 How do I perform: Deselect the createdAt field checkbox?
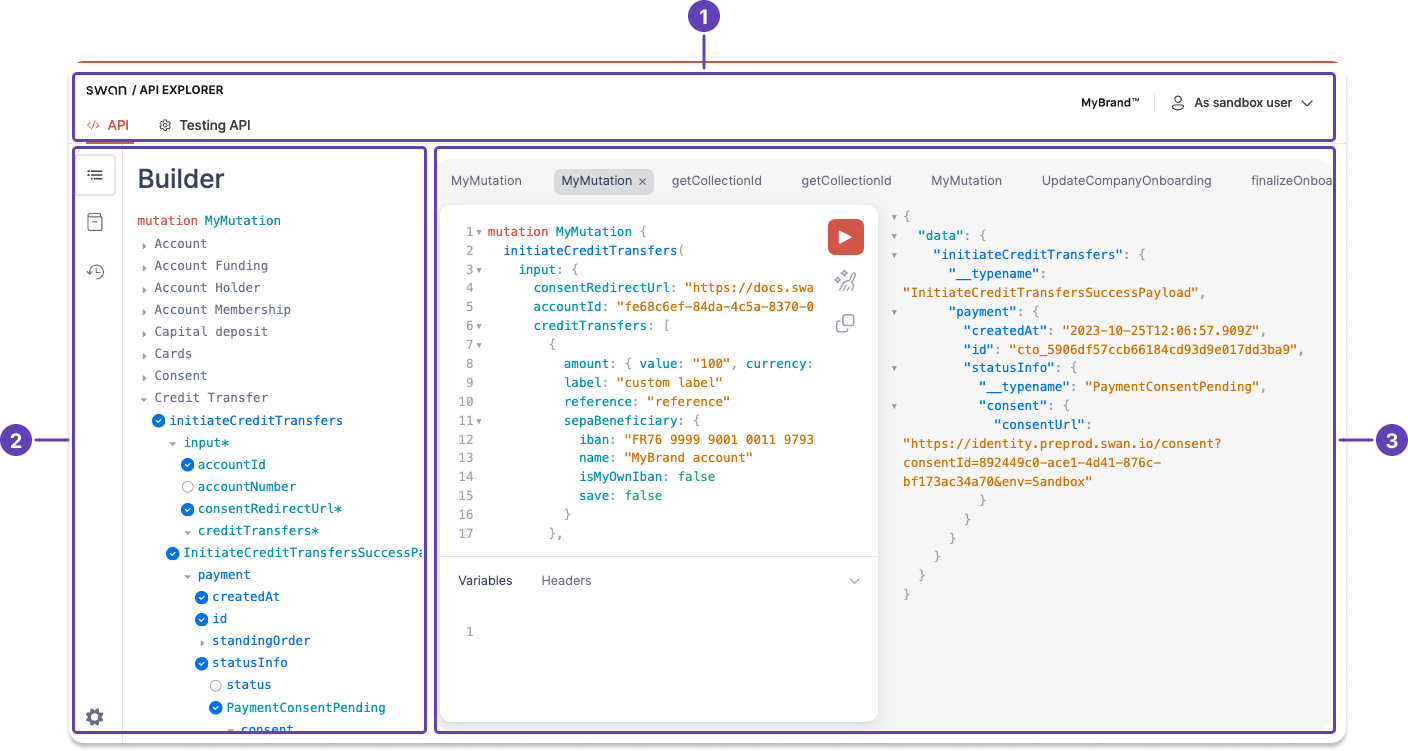(201, 596)
